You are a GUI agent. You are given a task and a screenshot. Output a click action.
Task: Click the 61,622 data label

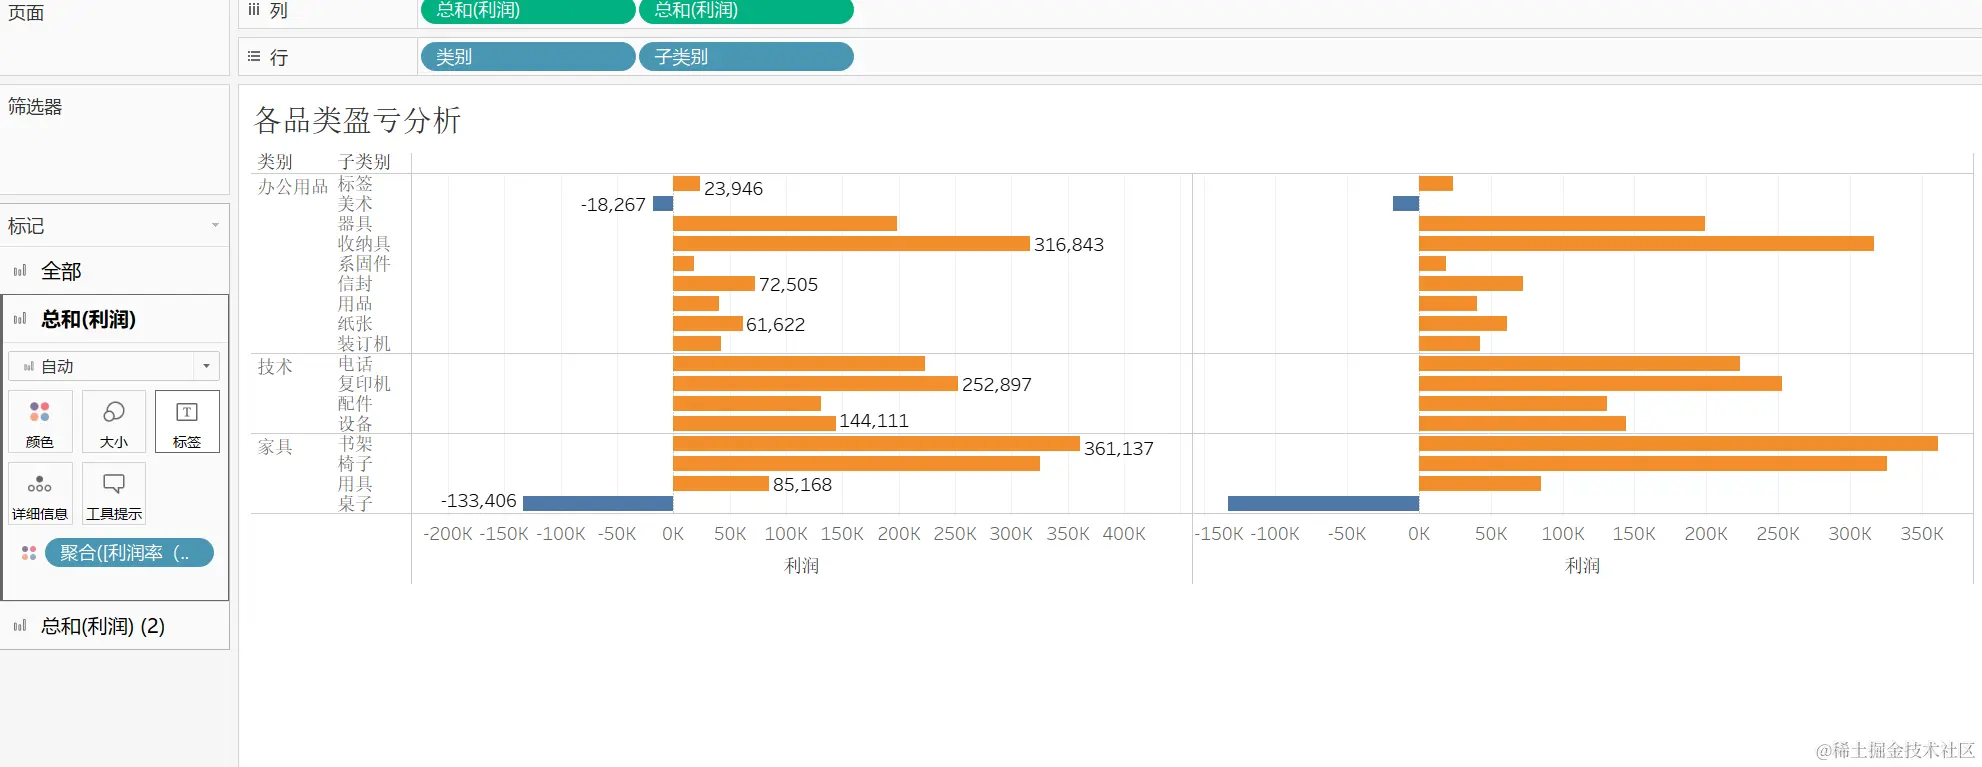775,325
